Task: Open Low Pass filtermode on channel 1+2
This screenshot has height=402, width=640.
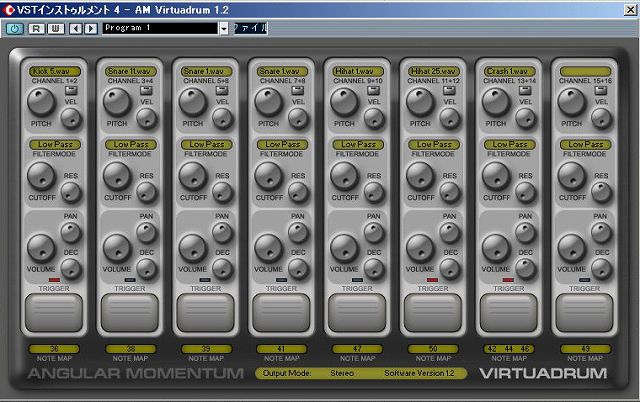Action: click(x=55, y=144)
